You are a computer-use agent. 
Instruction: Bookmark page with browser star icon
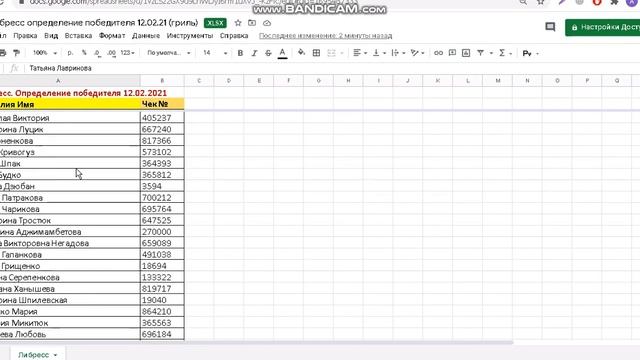pos(540,2)
